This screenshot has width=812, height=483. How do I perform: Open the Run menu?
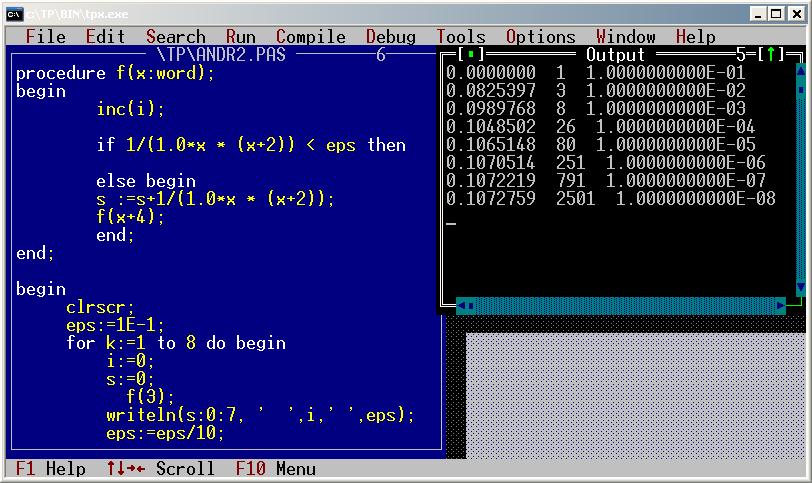[x=240, y=37]
